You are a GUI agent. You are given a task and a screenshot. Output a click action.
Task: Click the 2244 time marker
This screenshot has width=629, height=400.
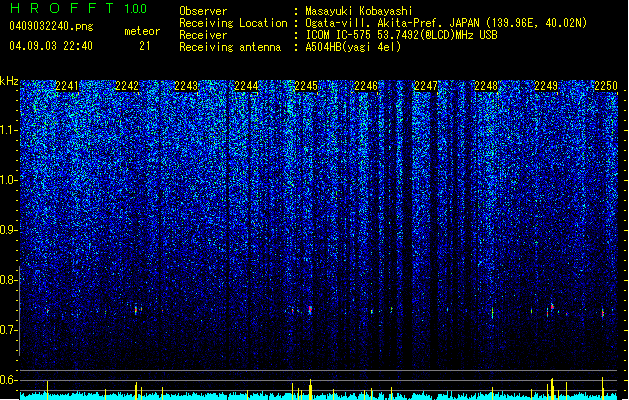point(246,86)
